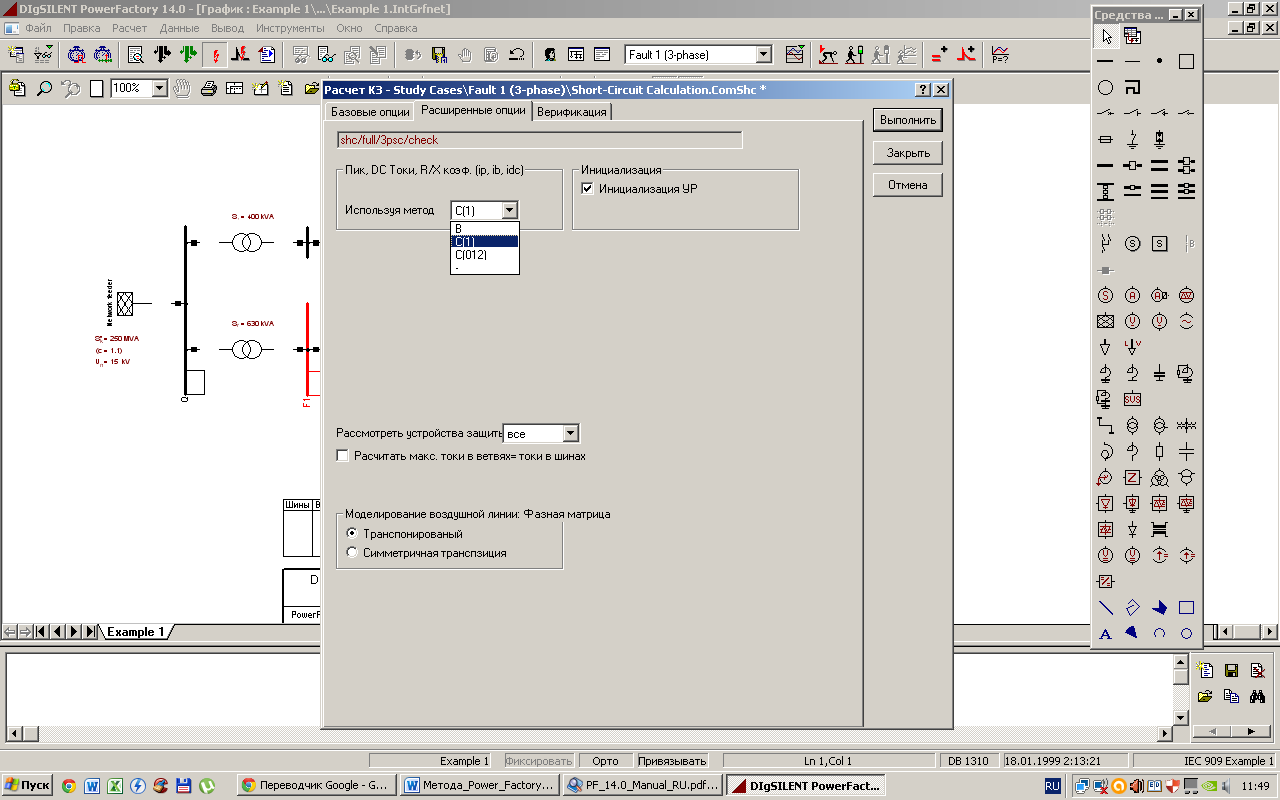This screenshot has width=1280, height=800.
Task: Open the Справка menu
Action: [x=396, y=28]
